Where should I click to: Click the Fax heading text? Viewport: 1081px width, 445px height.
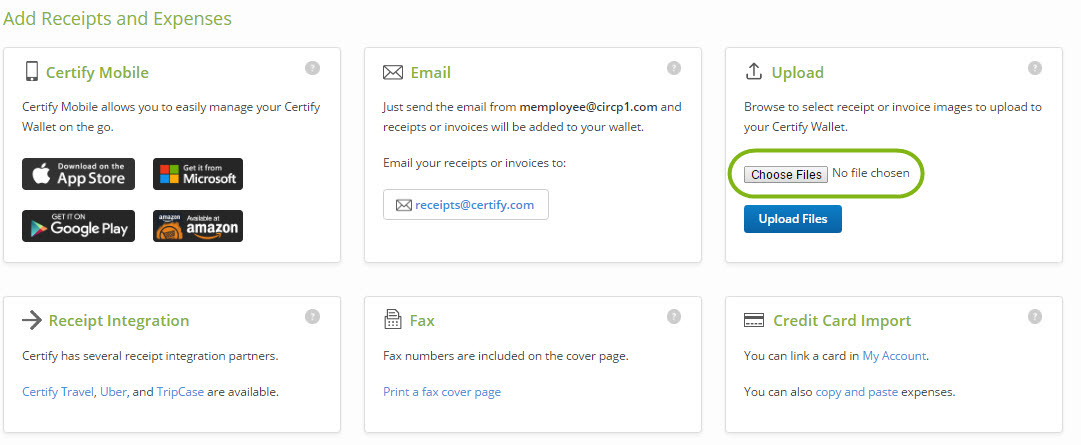pos(422,321)
